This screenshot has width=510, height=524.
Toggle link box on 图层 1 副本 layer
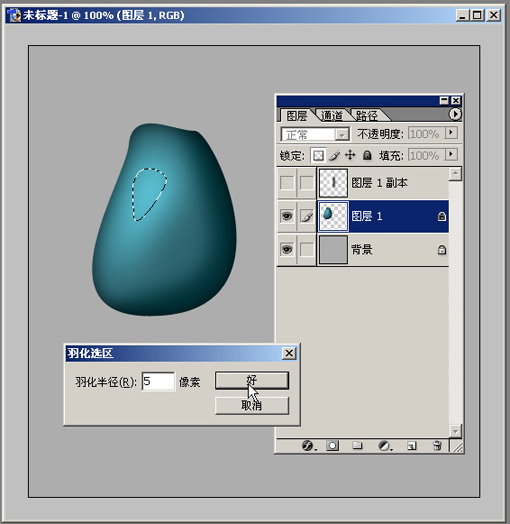(x=307, y=183)
